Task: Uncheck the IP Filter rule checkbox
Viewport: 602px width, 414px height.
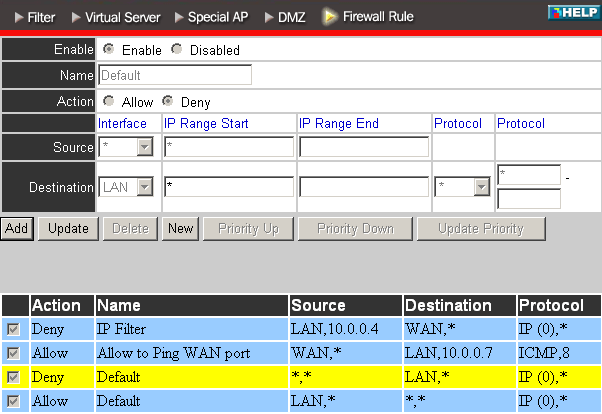Action: point(13,329)
